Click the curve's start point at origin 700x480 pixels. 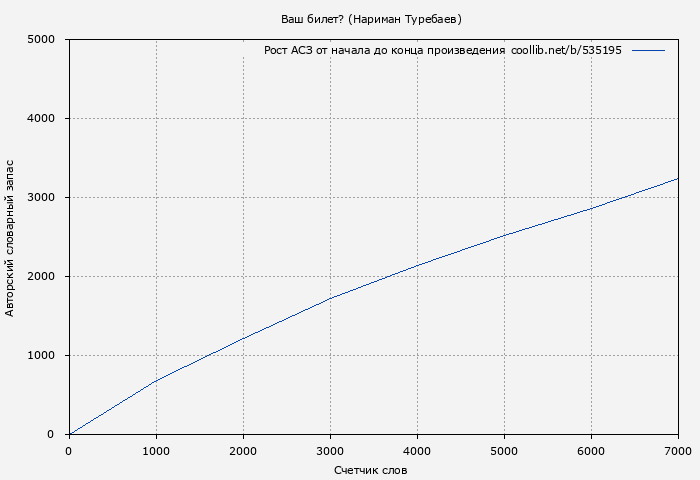click(69, 434)
